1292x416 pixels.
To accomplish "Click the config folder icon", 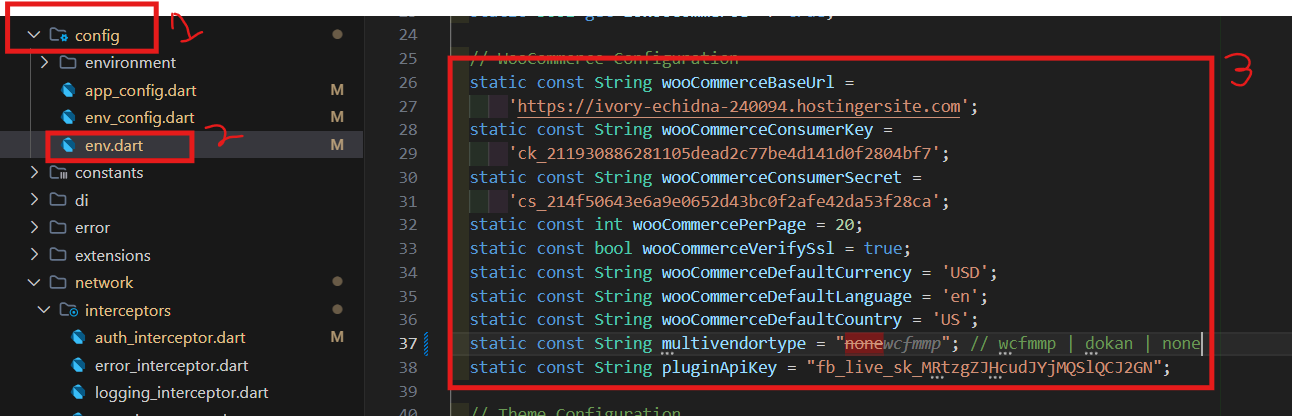I will pyautogui.click(x=58, y=35).
